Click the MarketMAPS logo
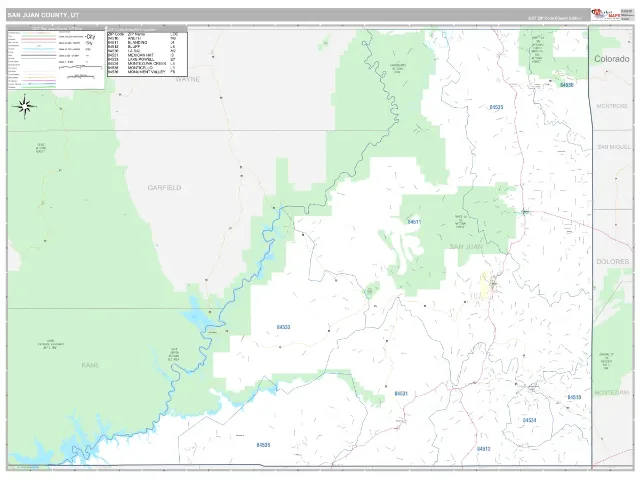Image resolution: width=640 pixels, height=480 pixels. click(605, 14)
